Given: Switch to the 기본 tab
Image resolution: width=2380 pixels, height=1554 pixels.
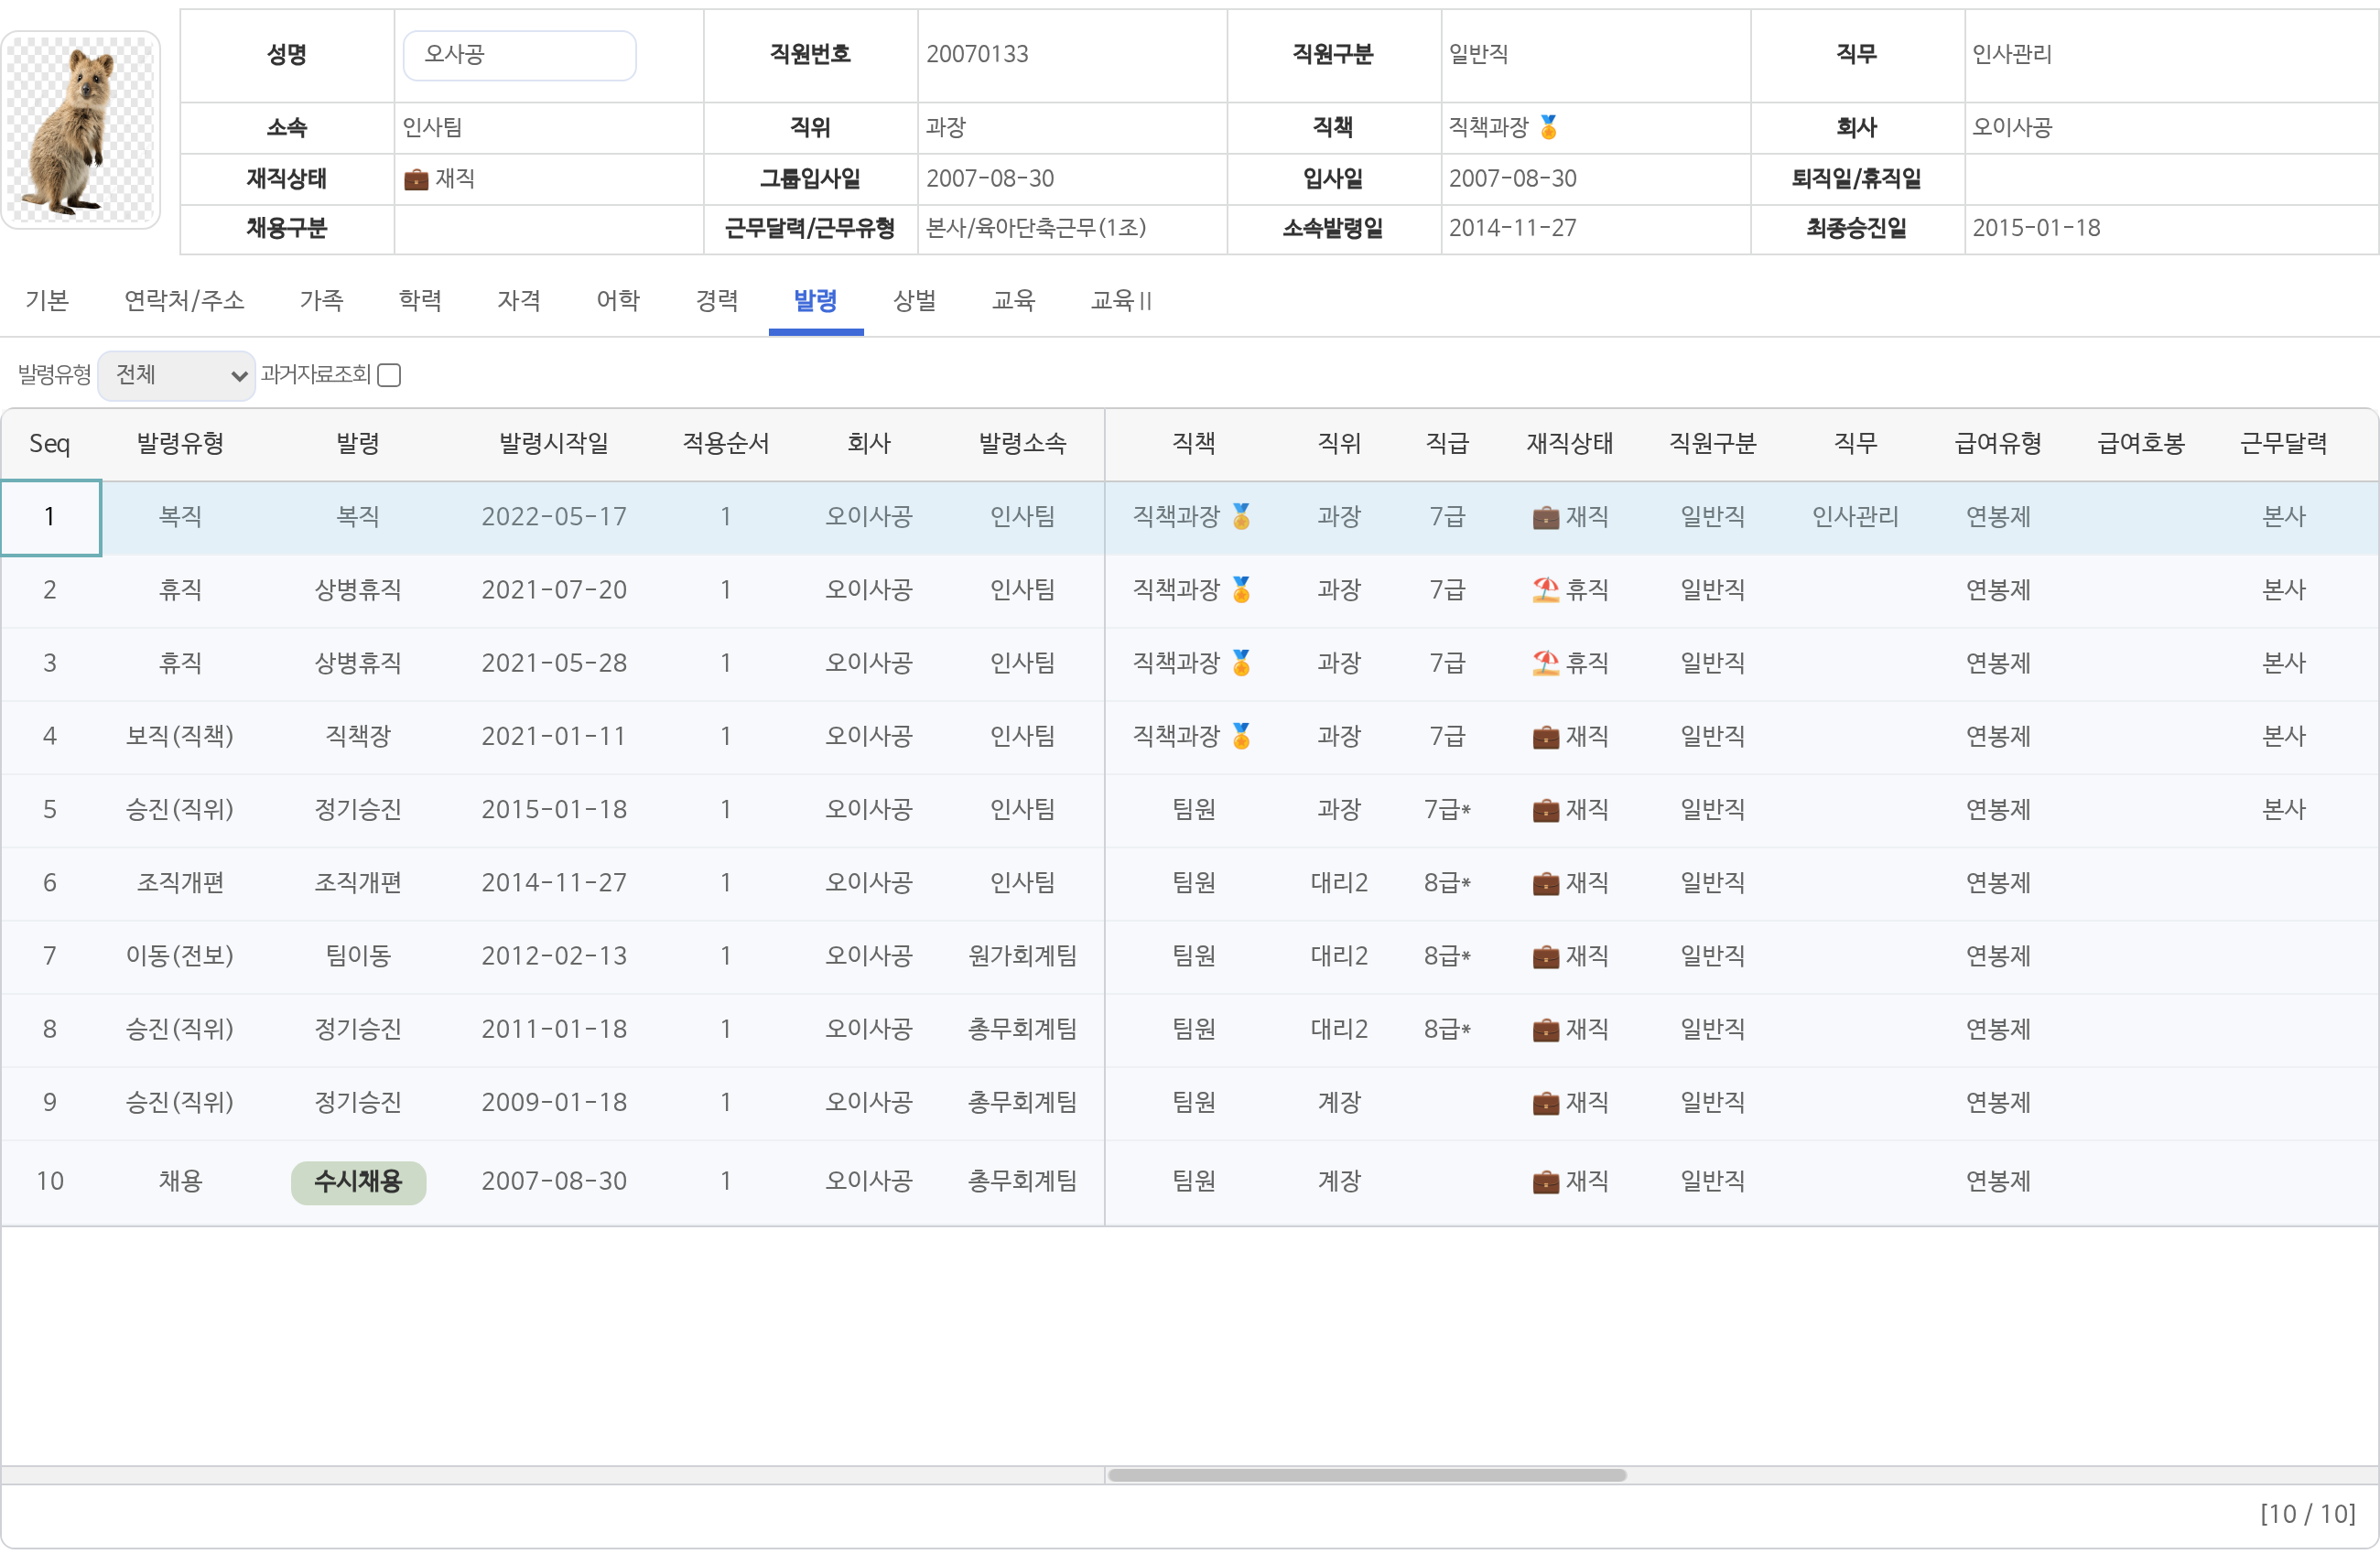Looking at the screenshot, I should tap(47, 300).
